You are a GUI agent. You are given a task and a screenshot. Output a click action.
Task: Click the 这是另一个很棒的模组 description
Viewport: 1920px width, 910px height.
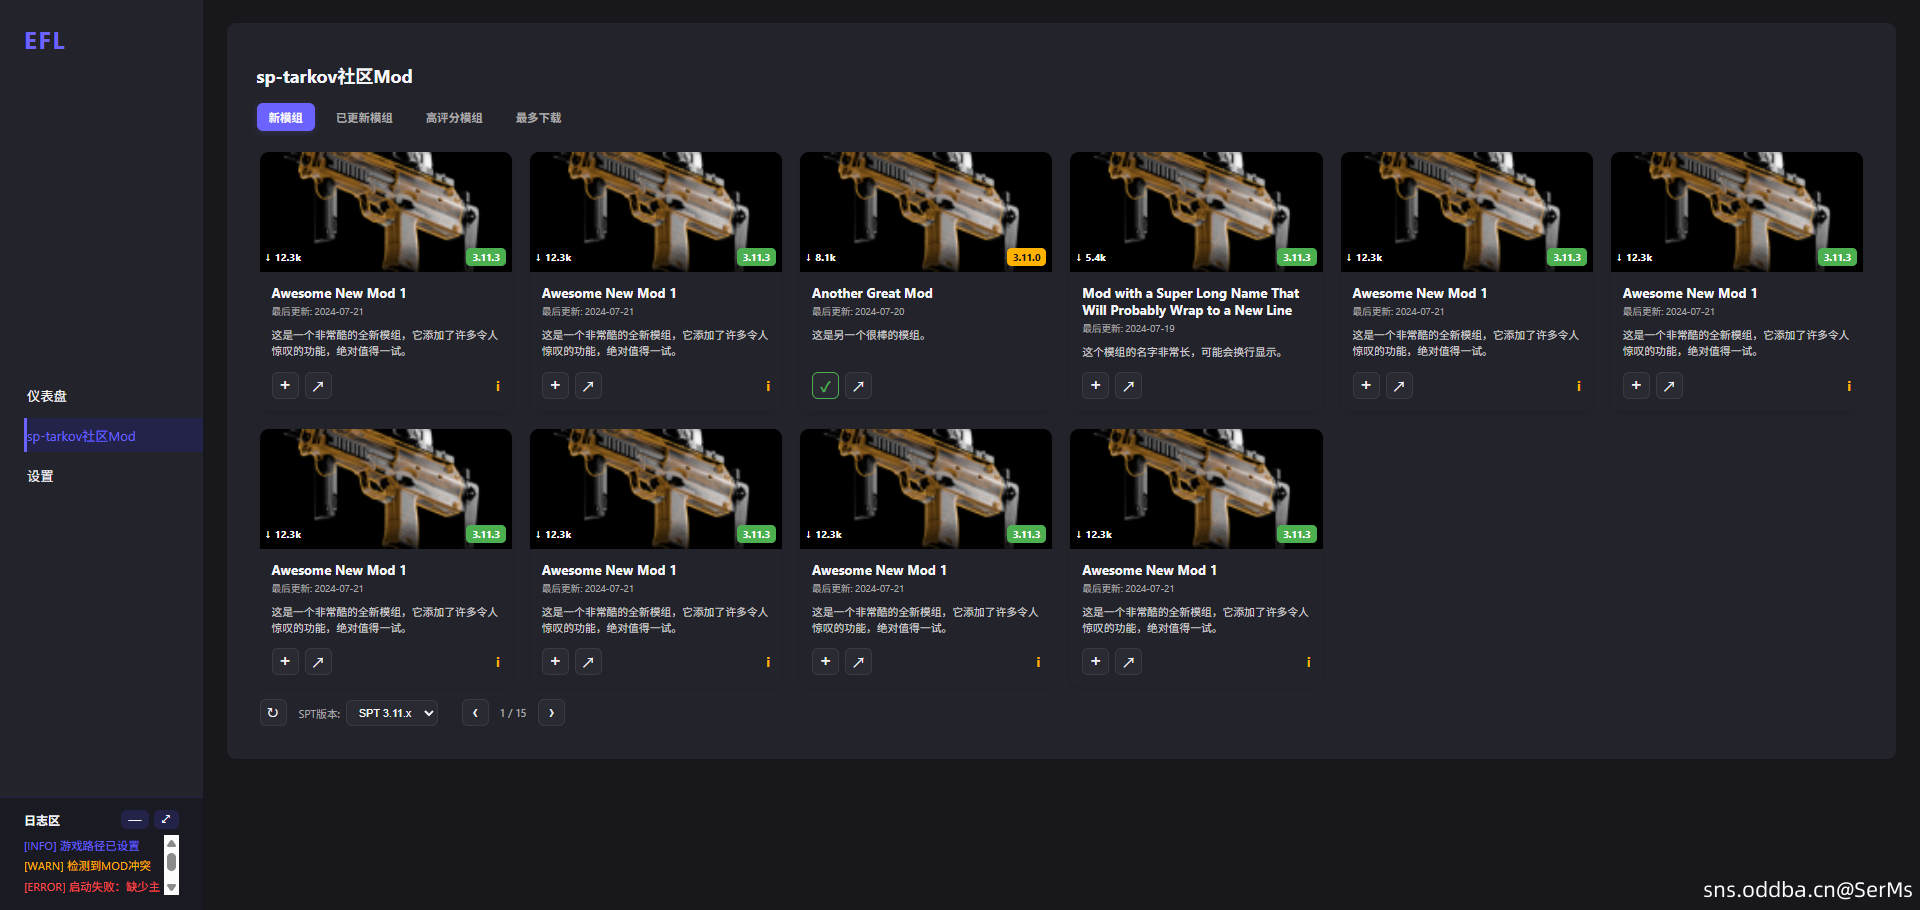(x=869, y=335)
